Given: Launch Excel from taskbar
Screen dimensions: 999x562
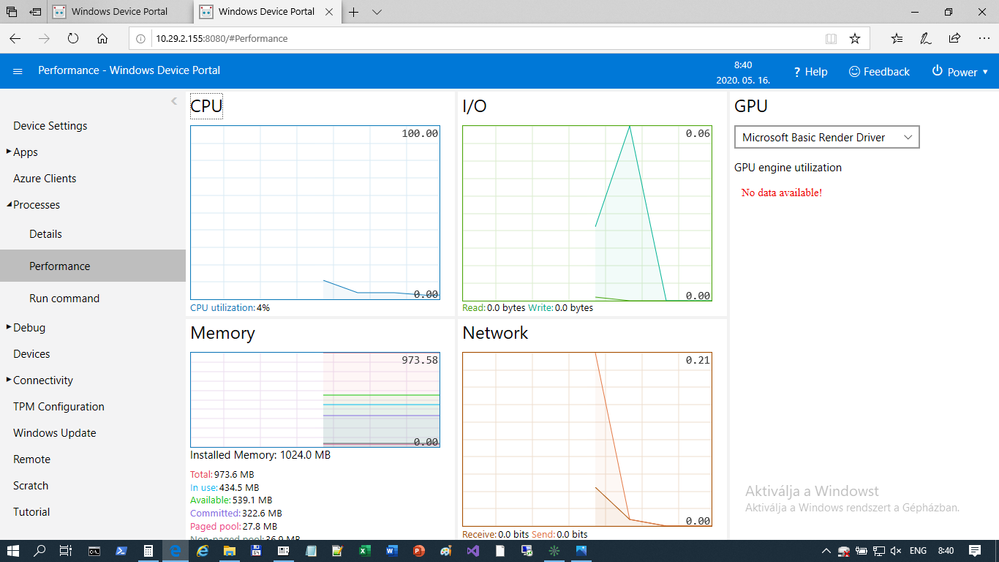Looking at the screenshot, I should click(x=364, y=551).
